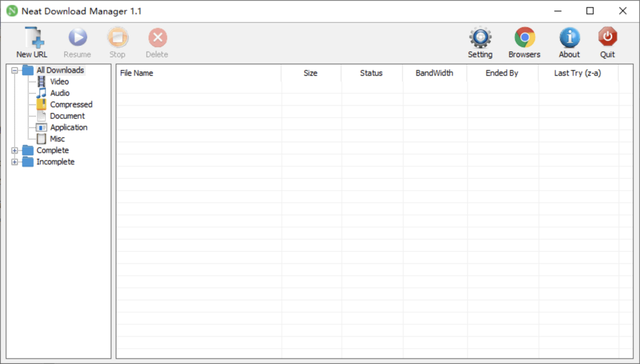
Task: Open Browsers integration Chrome icon
Action: [524, 38]
